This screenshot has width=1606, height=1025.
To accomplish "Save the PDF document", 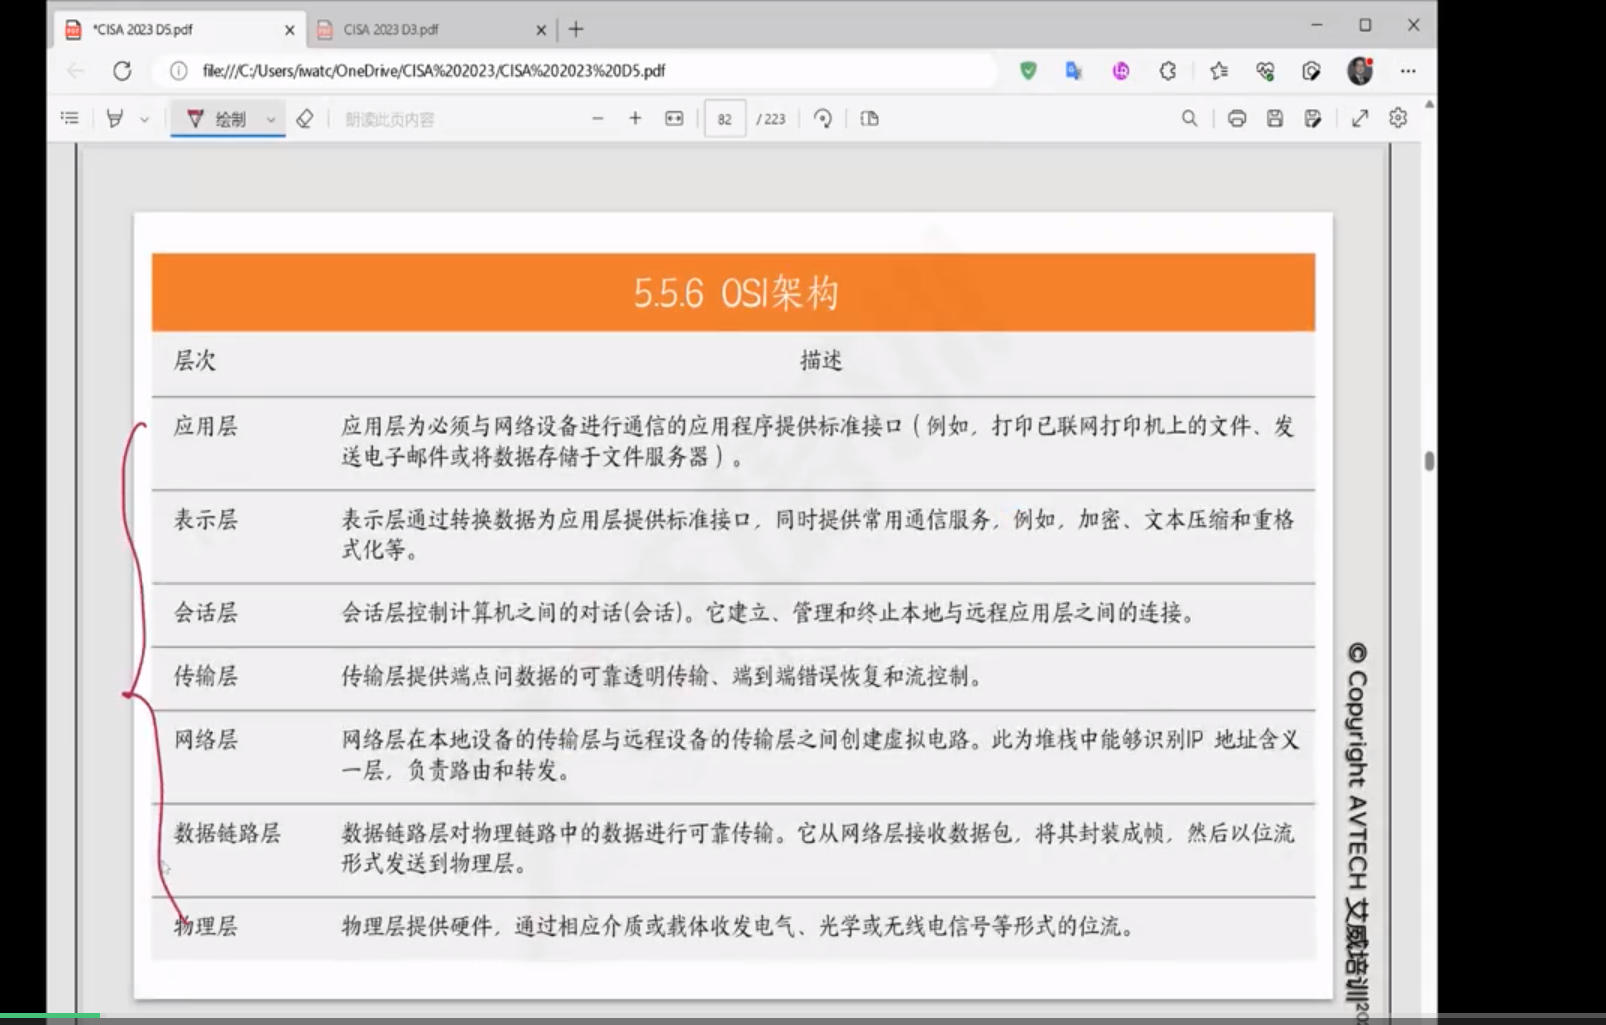I will click(x=1275, y=118).
